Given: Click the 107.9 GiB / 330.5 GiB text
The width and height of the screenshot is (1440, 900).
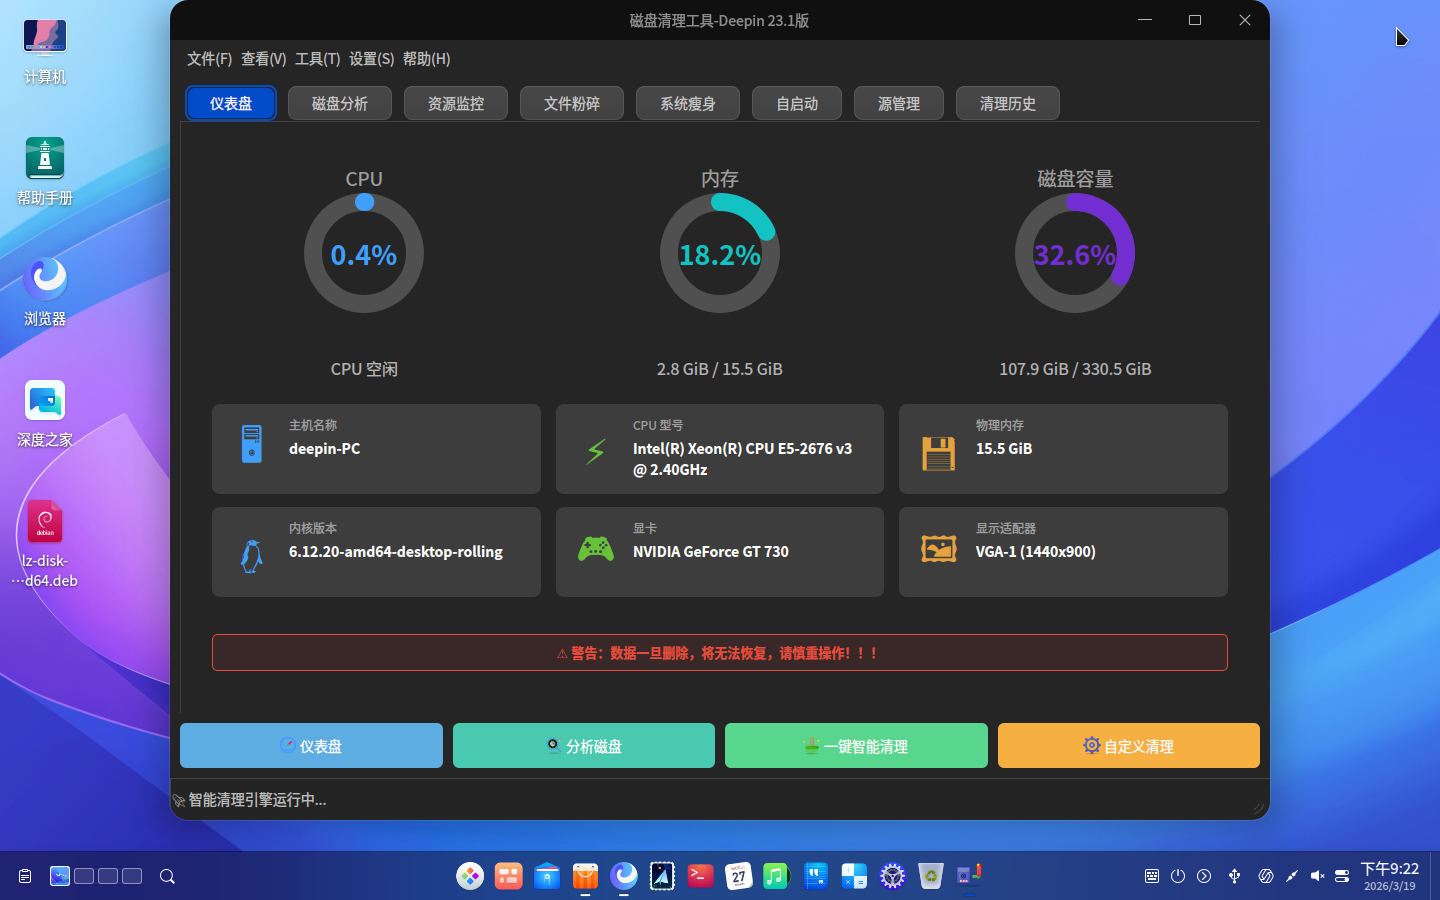Looking at the screenshot, I should 1075,369.
